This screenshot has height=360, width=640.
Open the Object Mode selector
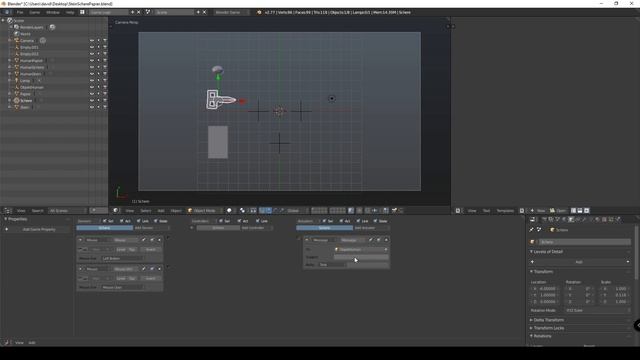[x=204, y=211]
